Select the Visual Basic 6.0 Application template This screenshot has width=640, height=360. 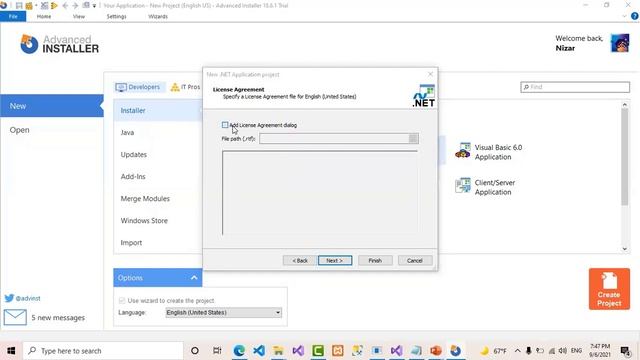(x=489, y=152)
